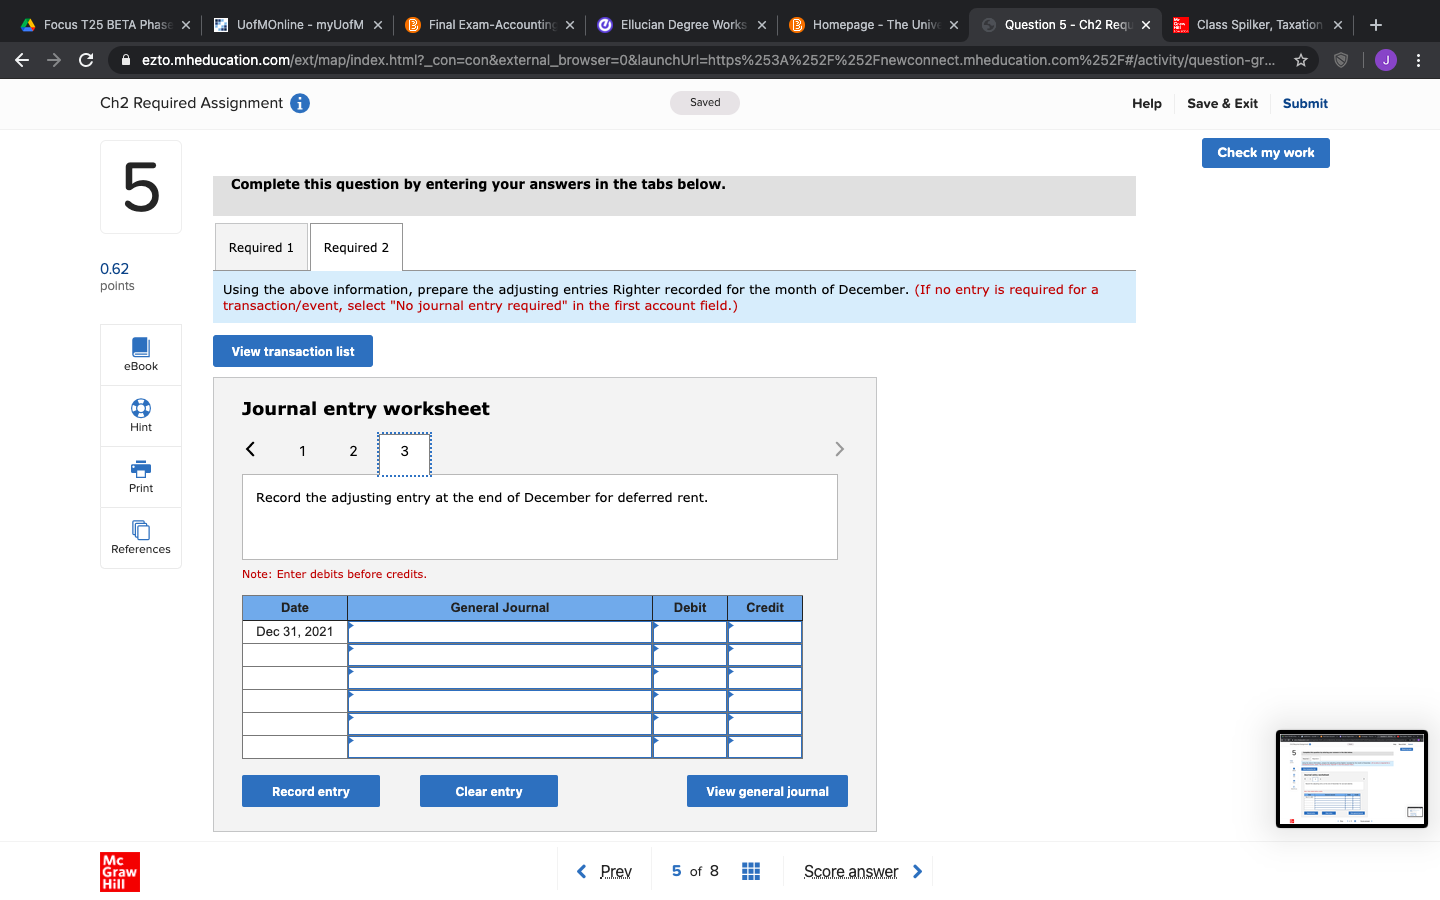The image size is (1440, 900).
Task: Click the Check my work button
Action: pyautogui.click(x=1266, y=153)
